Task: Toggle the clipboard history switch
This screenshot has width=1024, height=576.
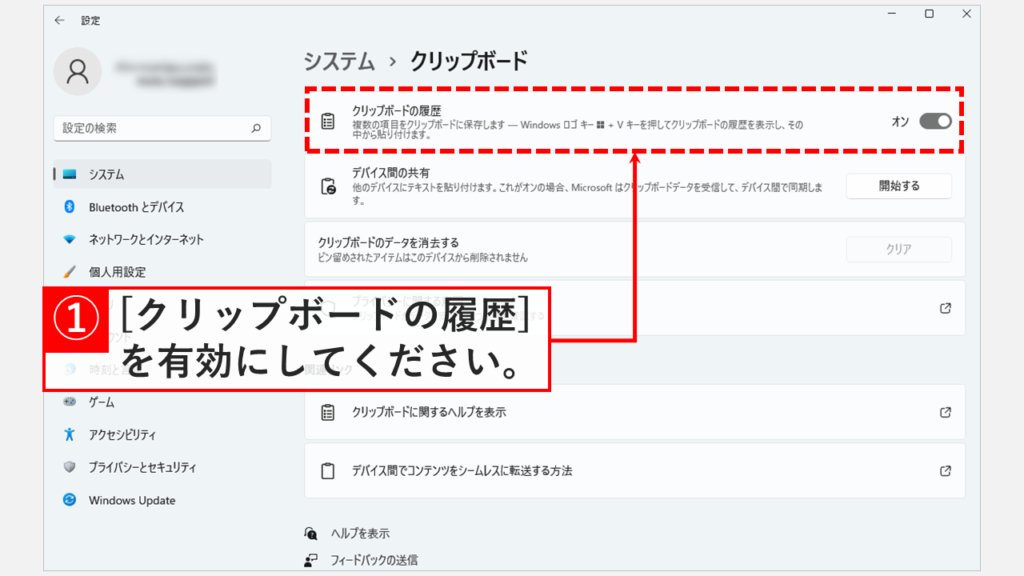Action: click(x=935, y=121)
